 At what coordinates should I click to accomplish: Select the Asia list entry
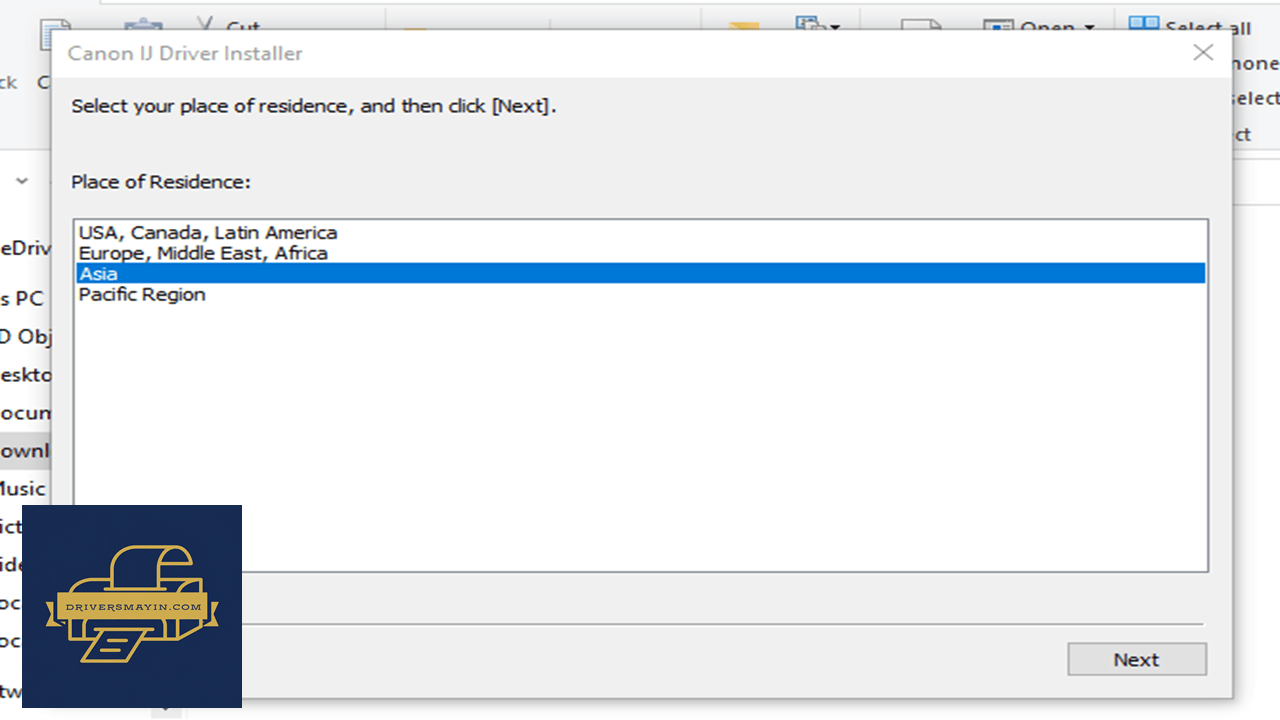pyautogui.click(x=640, y=273)
